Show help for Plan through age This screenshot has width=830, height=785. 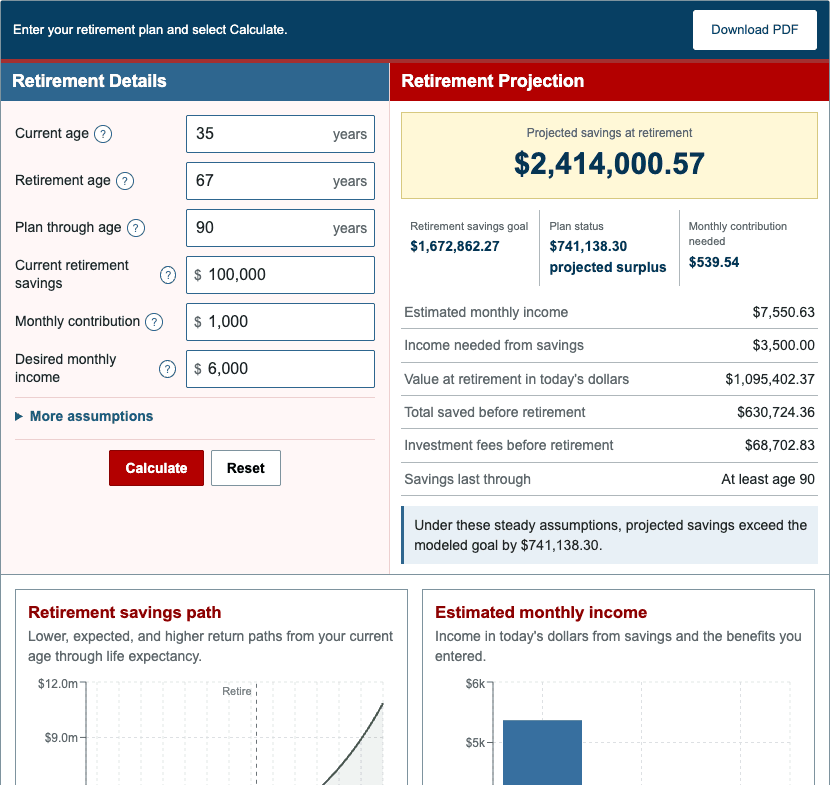136,228
